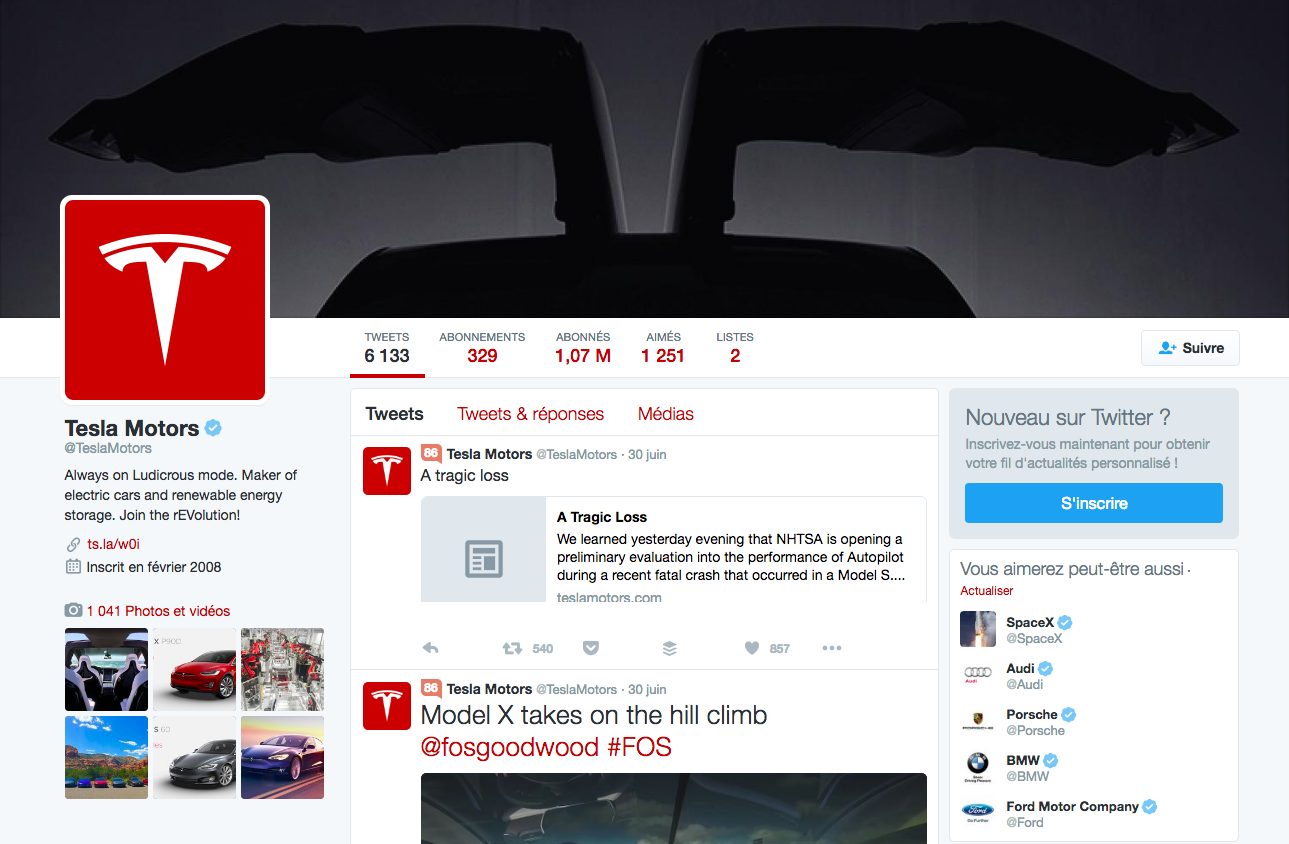View the Abonnés follower count
The width and height of the screenshot is (1289, 844).
pos(583,347)
